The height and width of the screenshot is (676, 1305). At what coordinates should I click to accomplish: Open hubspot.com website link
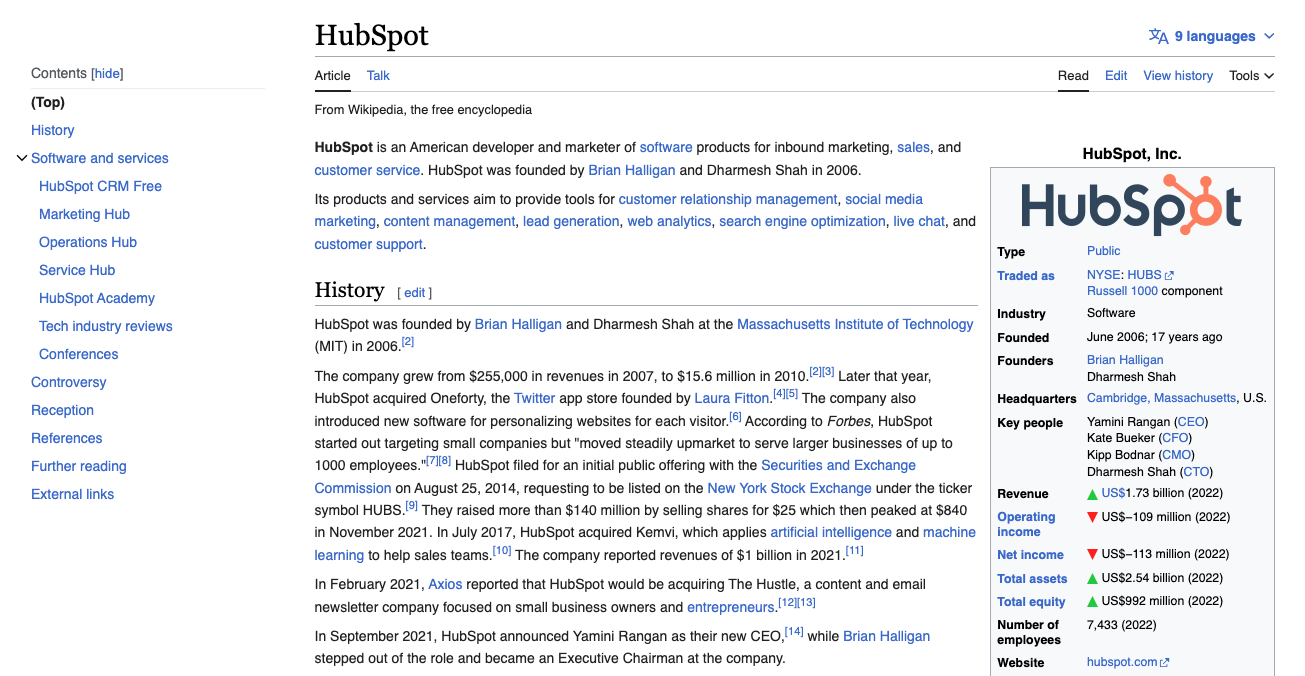click(1122, 662)
